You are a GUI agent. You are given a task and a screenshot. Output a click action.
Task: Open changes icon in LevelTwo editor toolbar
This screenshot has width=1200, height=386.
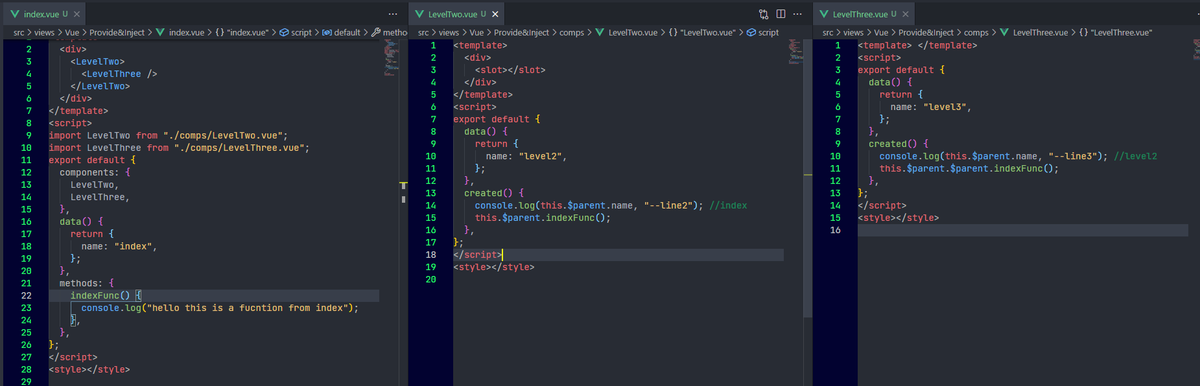point(765,14)
